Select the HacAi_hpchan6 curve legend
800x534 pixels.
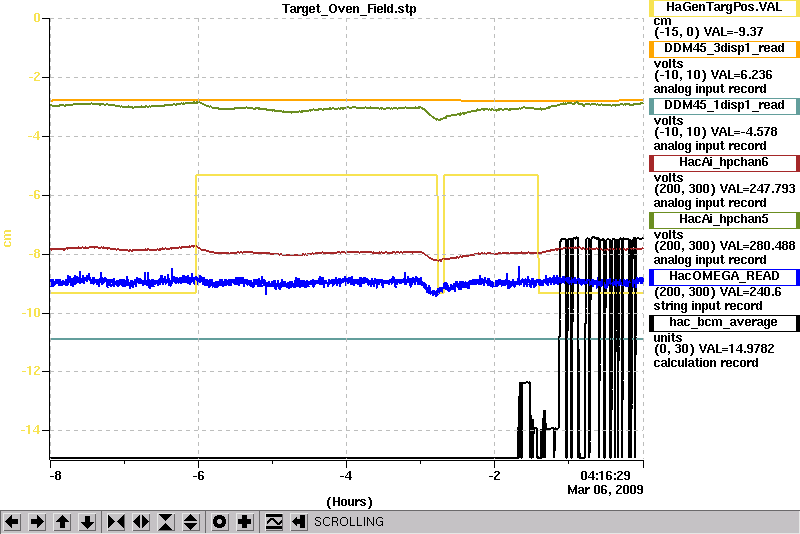[724, 163]
